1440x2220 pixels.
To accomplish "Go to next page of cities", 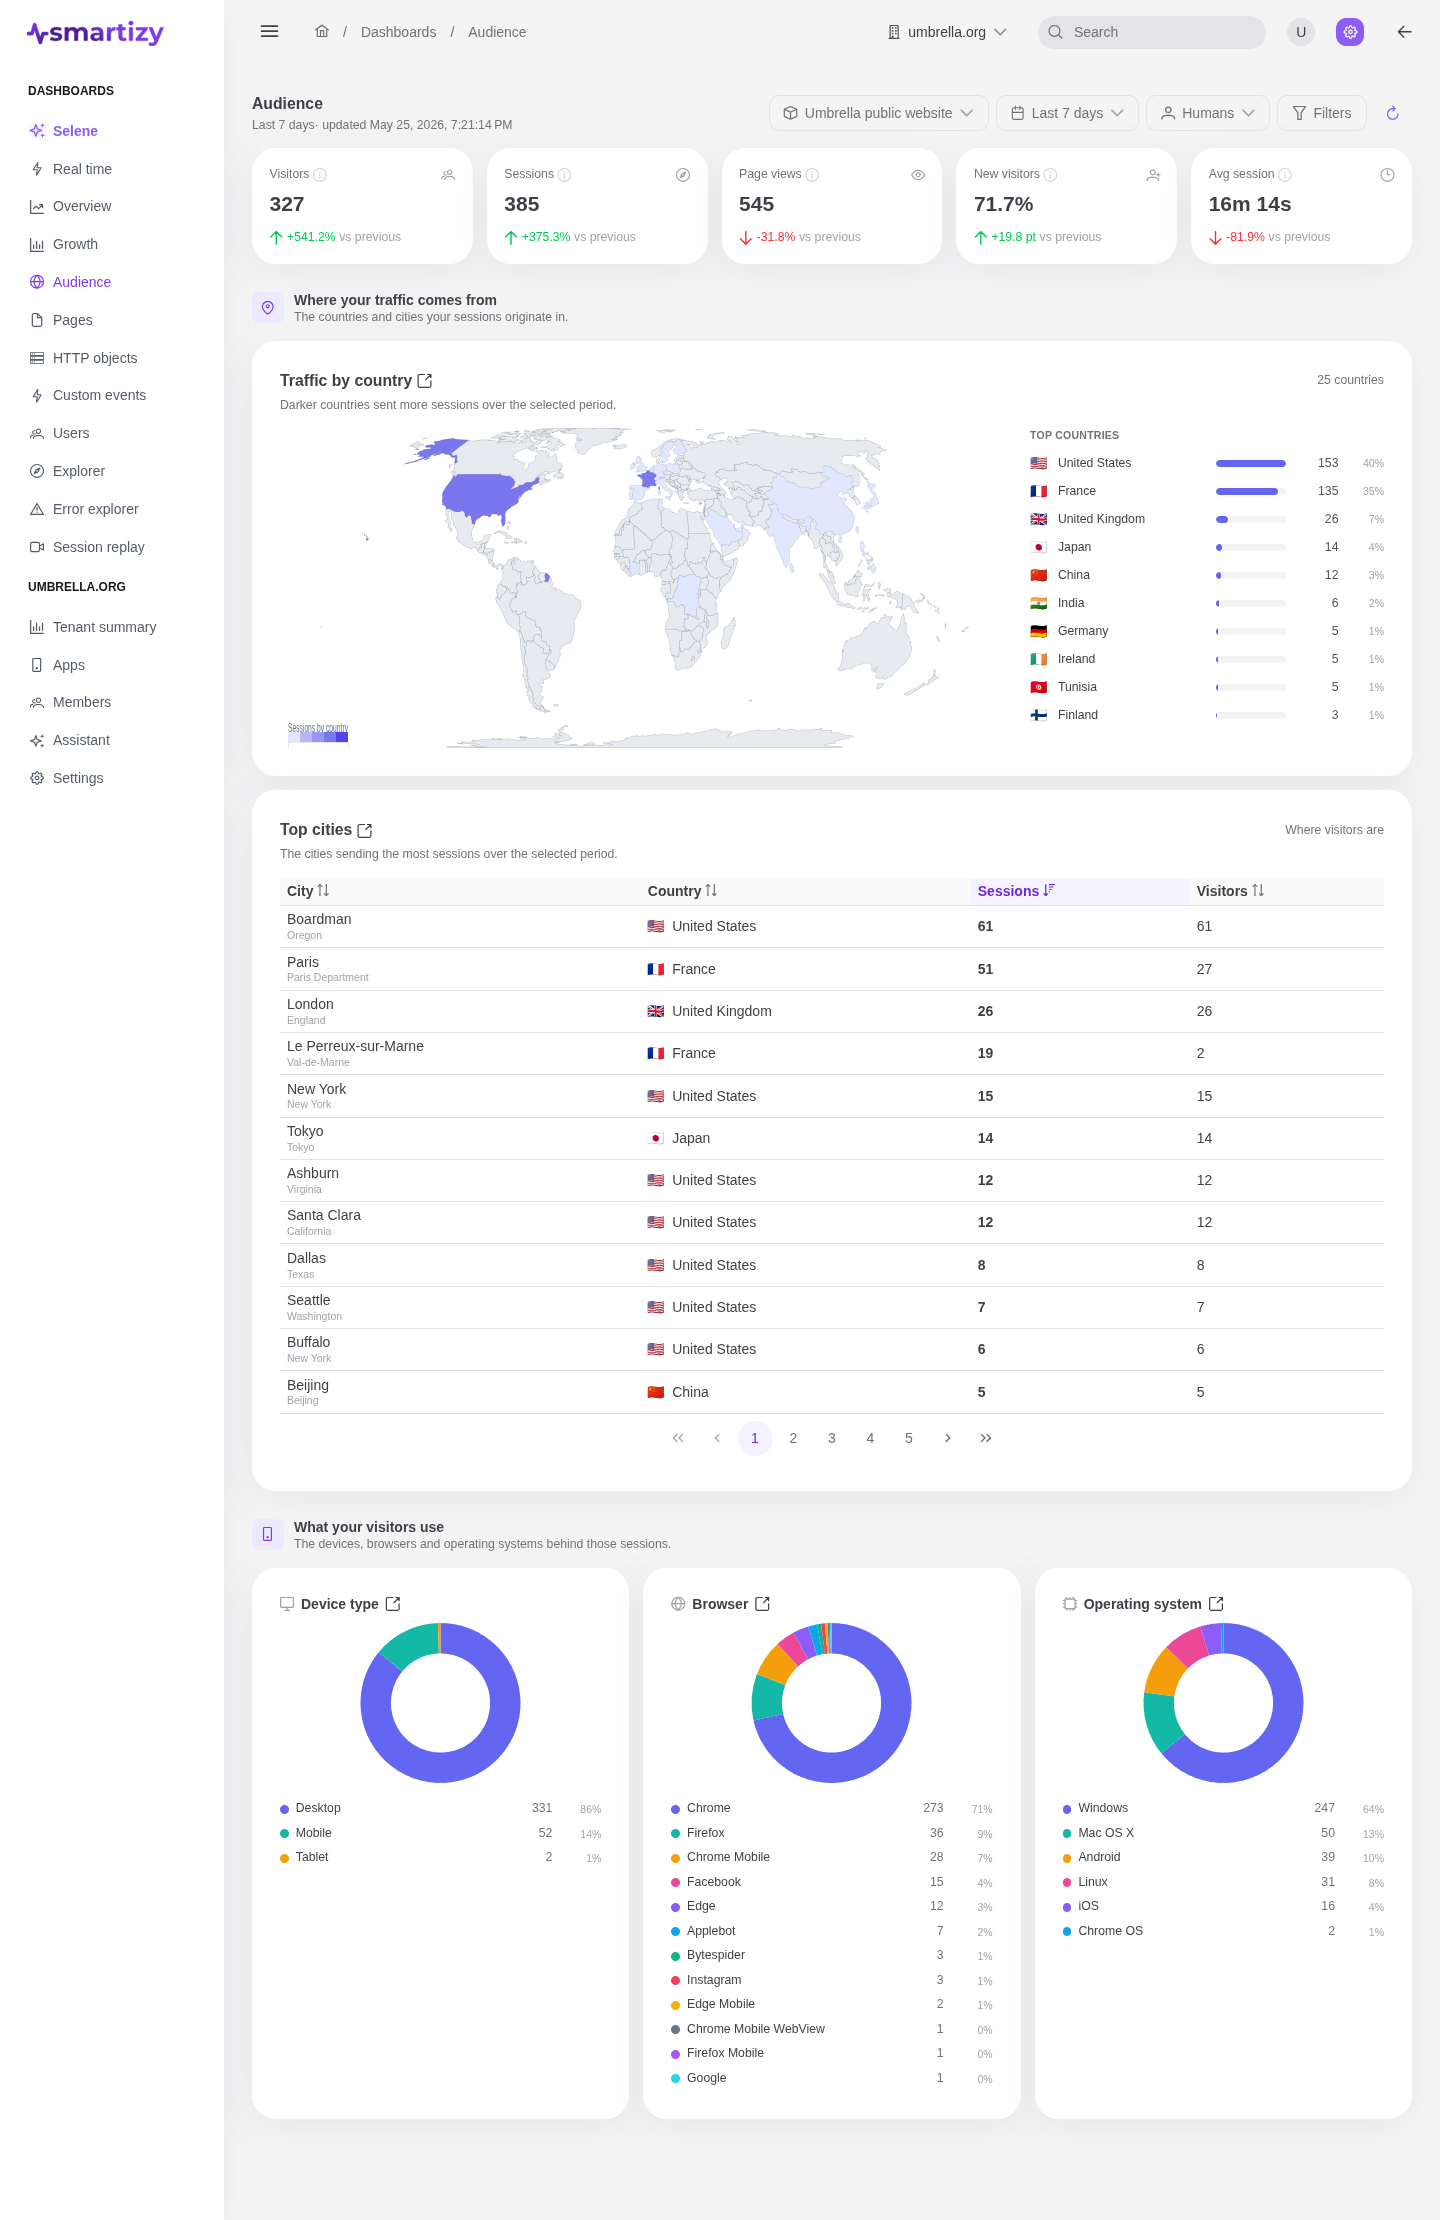I will coord(947,1438).
